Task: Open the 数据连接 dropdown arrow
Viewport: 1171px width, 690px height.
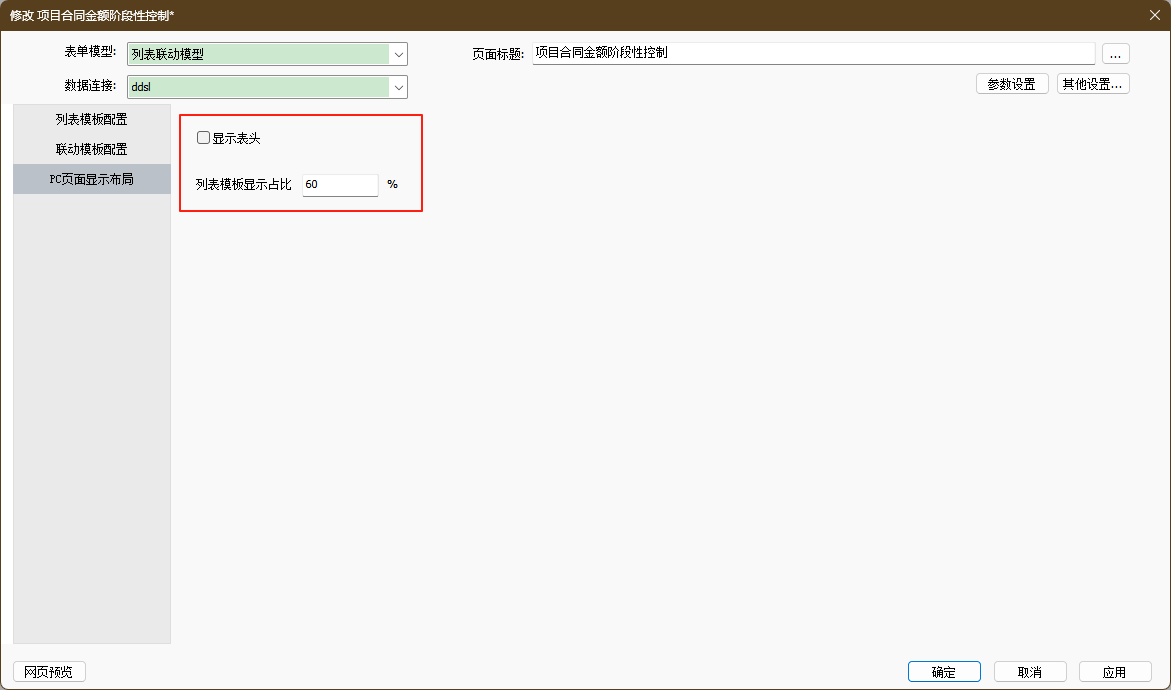Action: click(x=399, y=87)
